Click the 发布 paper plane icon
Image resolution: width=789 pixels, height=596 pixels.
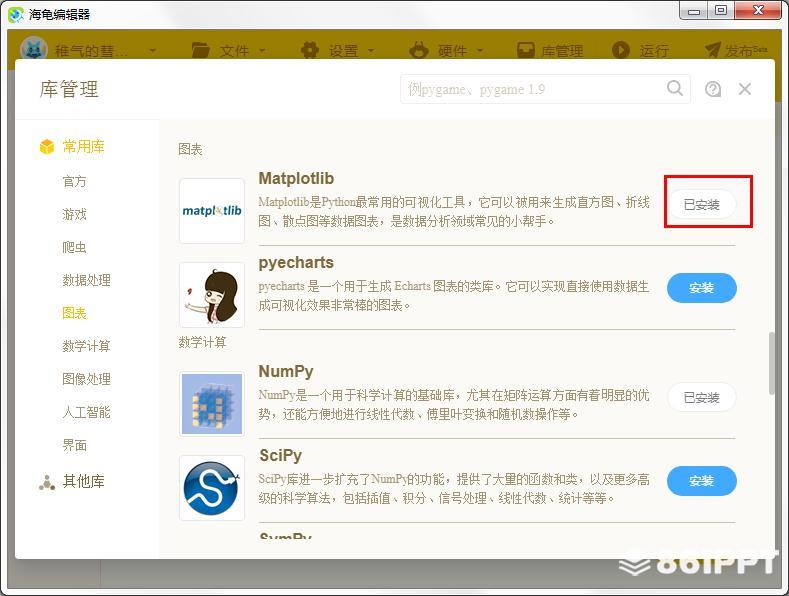coord(713,50)
